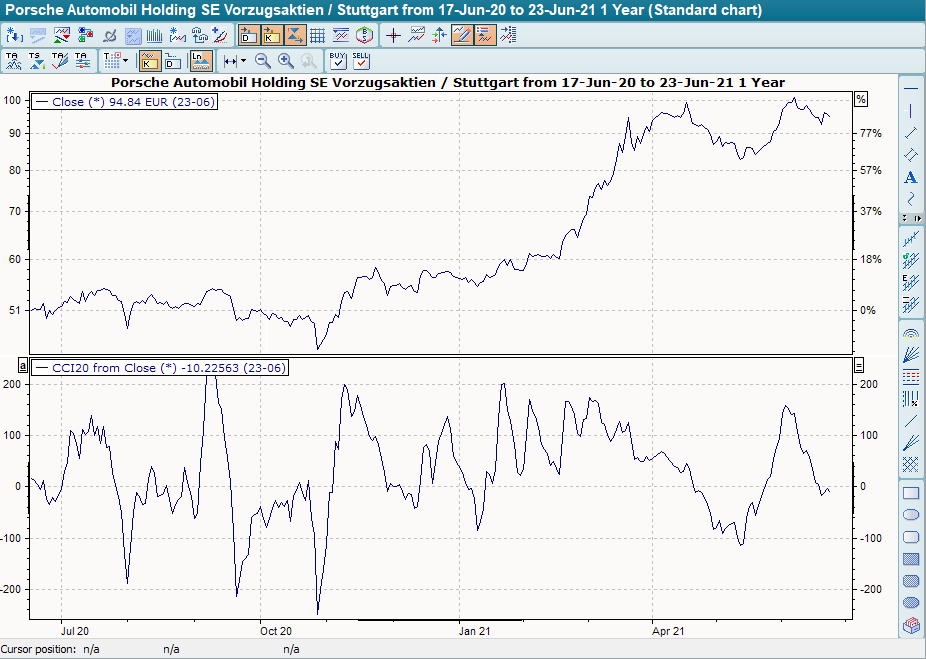Screen dimensions: 926x659
Task: Click the CCI20 from Close legend label
Action: click(160, 367)
